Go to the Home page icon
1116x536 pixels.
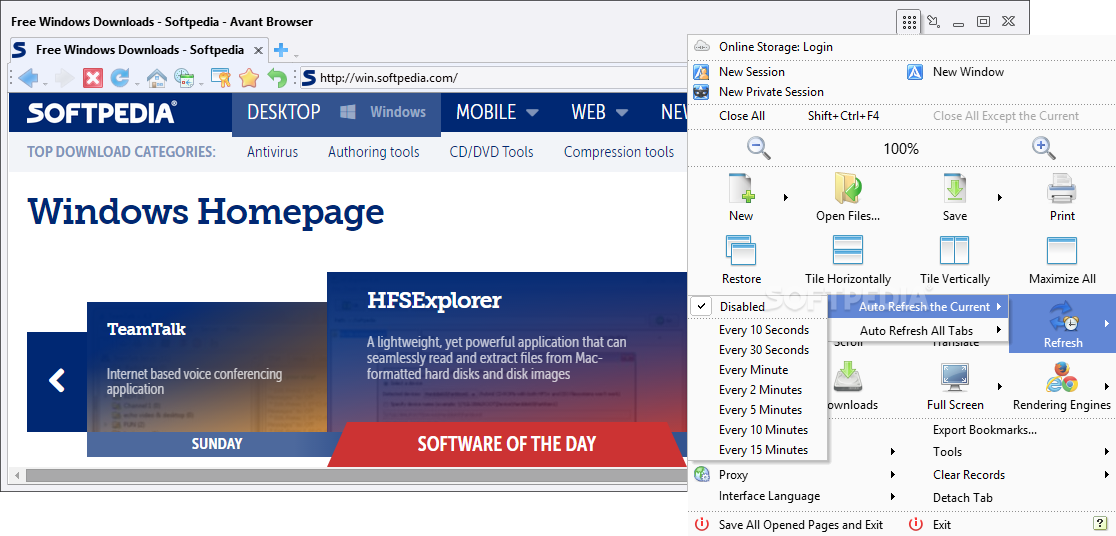point(157,78)
